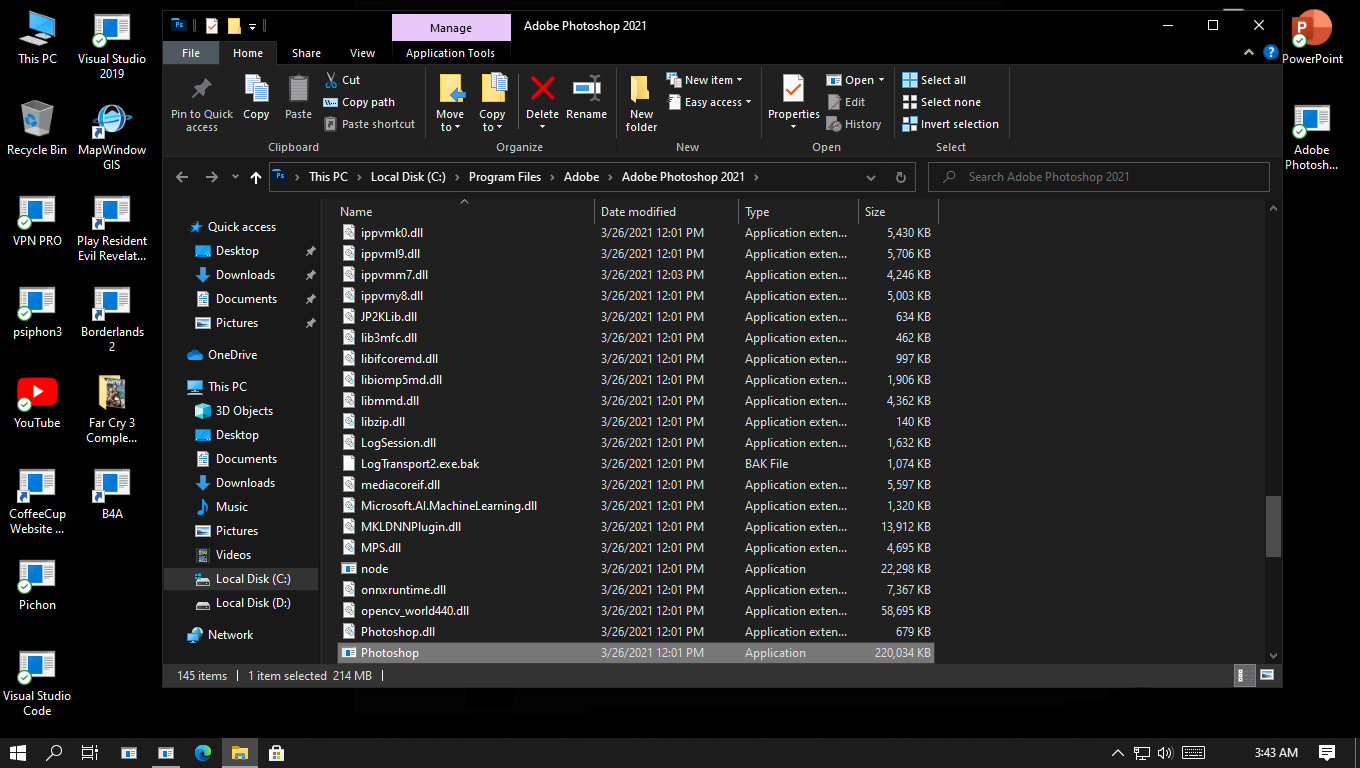
Task: Open recent locations dropdown arrow
Action: tap(235, 177)
